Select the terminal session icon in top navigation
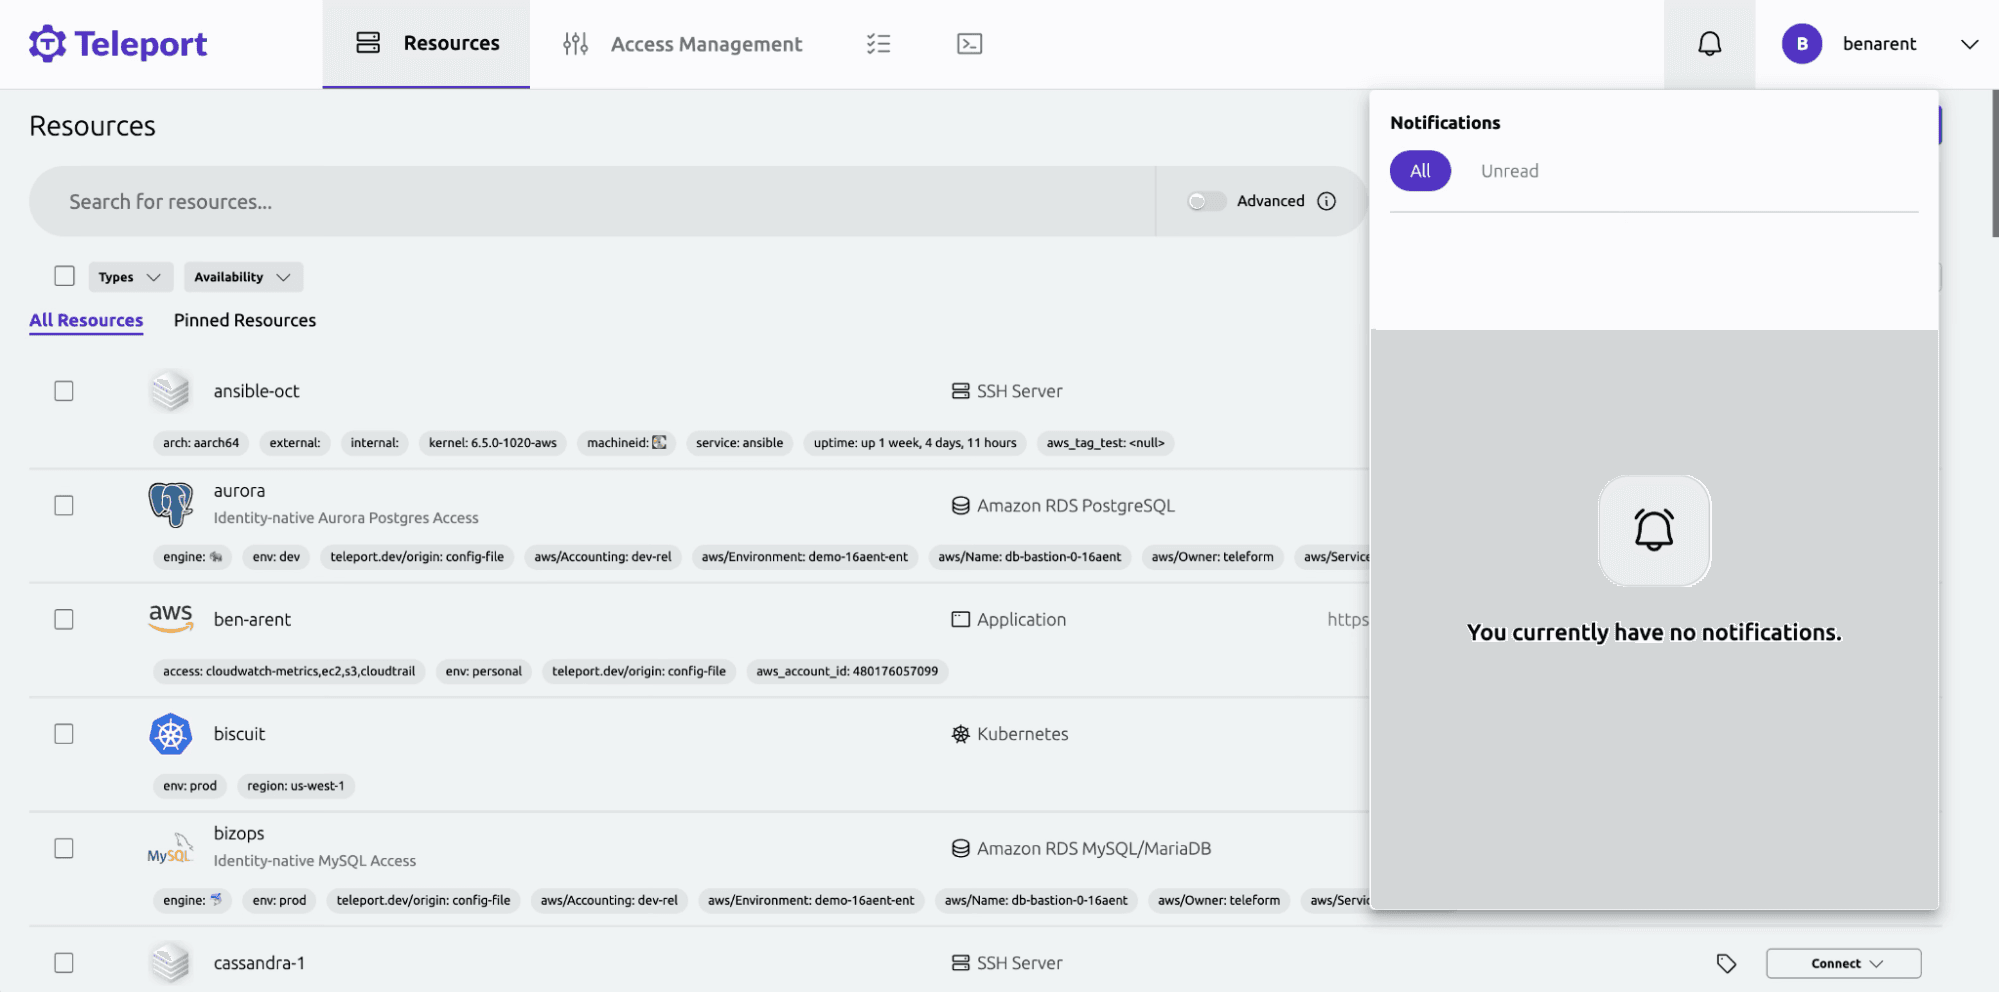The width and height of the screenshot is (1999, 992). 968,43
